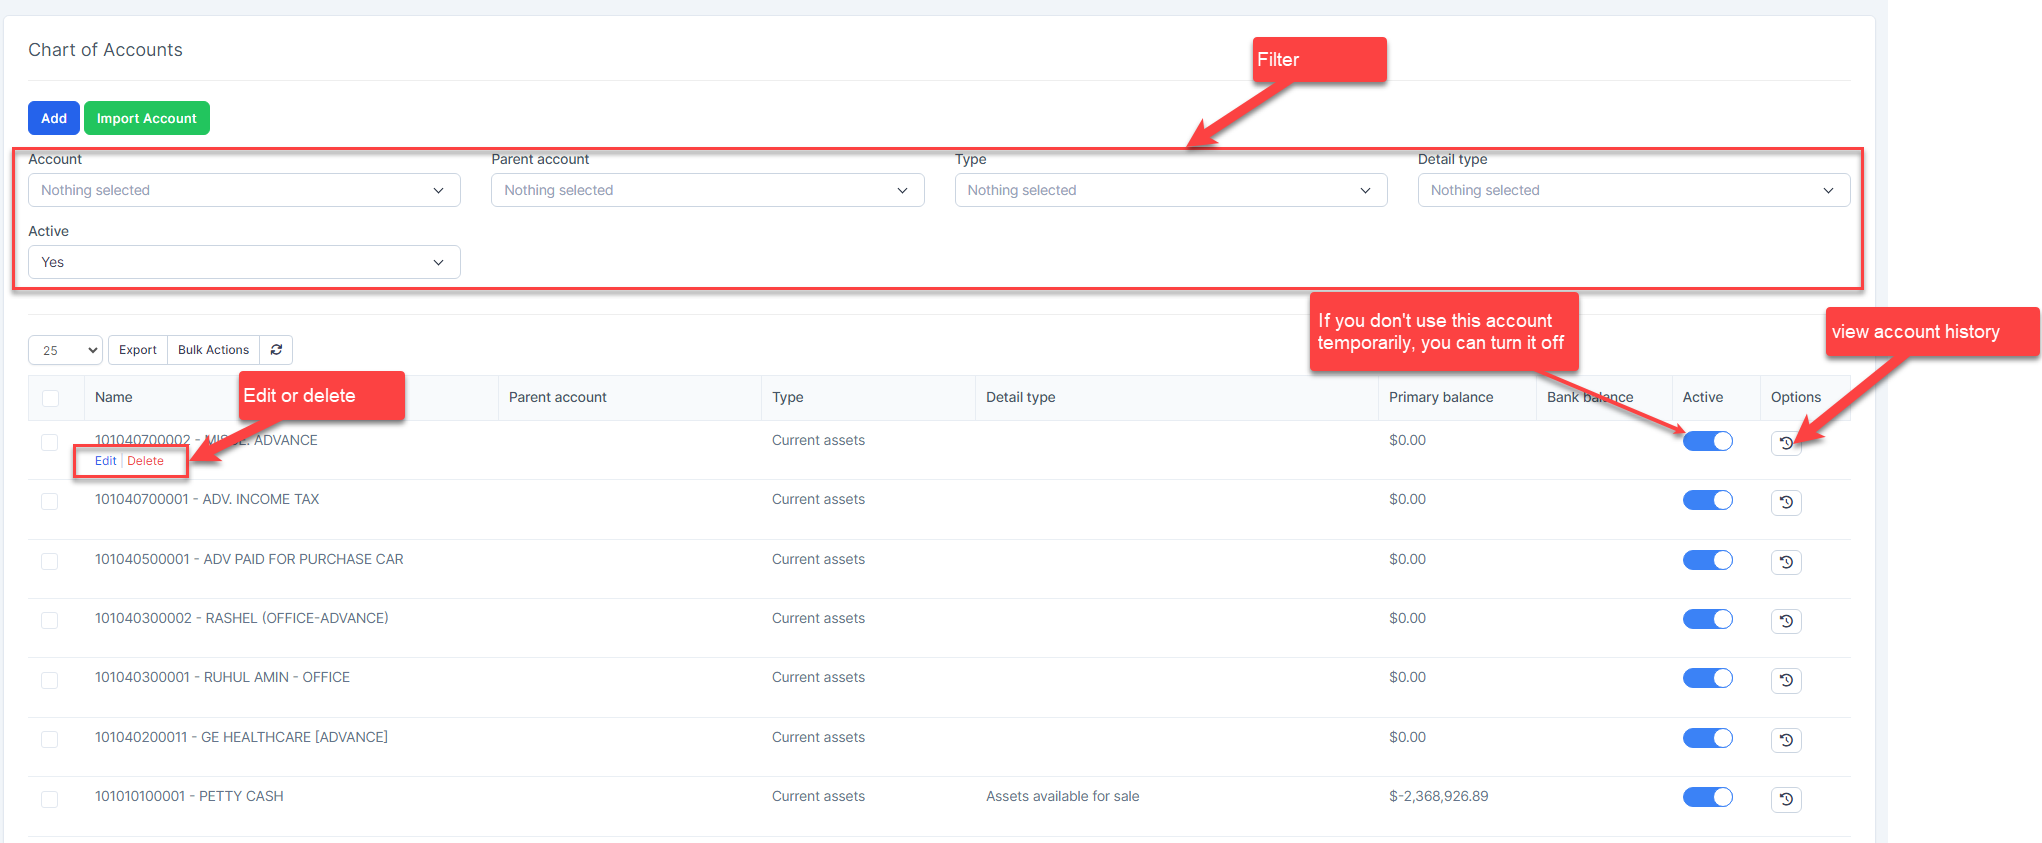Turn off ADV. INCOME TAX active switch
2042x843 pixels.
tap(1707, 500)
